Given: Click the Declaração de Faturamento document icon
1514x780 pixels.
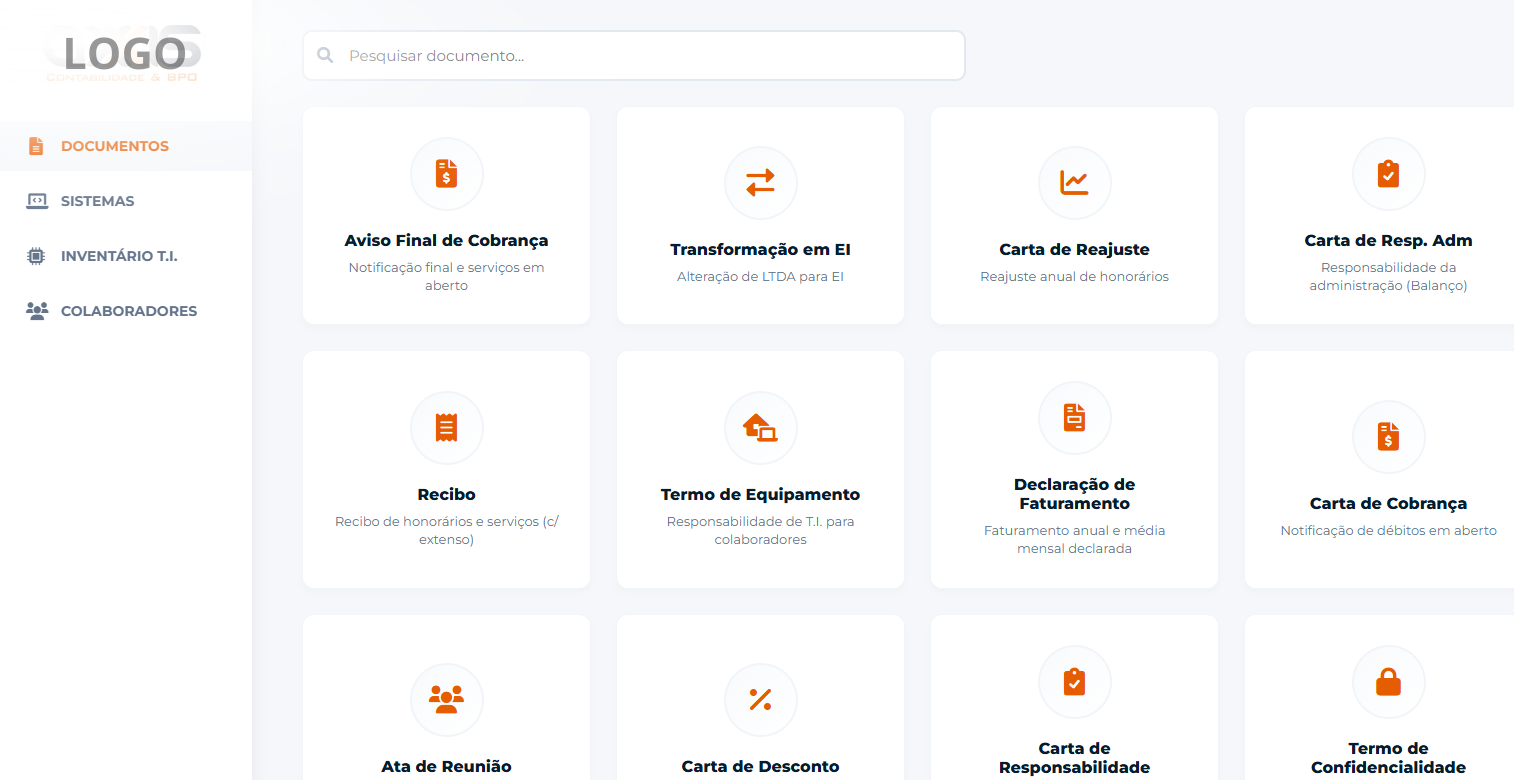Looking at the screenshot, I should [1074, 418].
